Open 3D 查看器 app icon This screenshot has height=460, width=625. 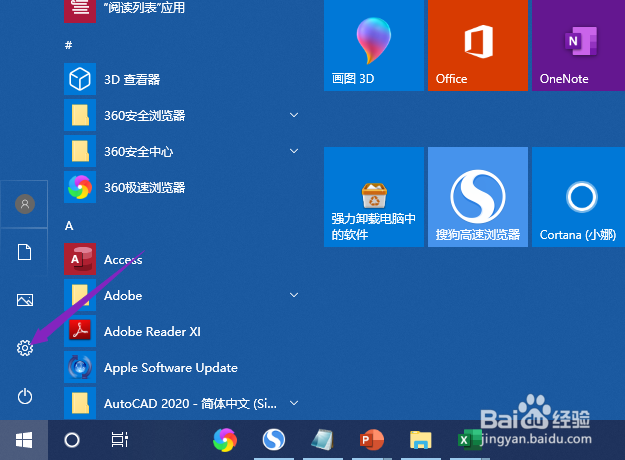80,79
